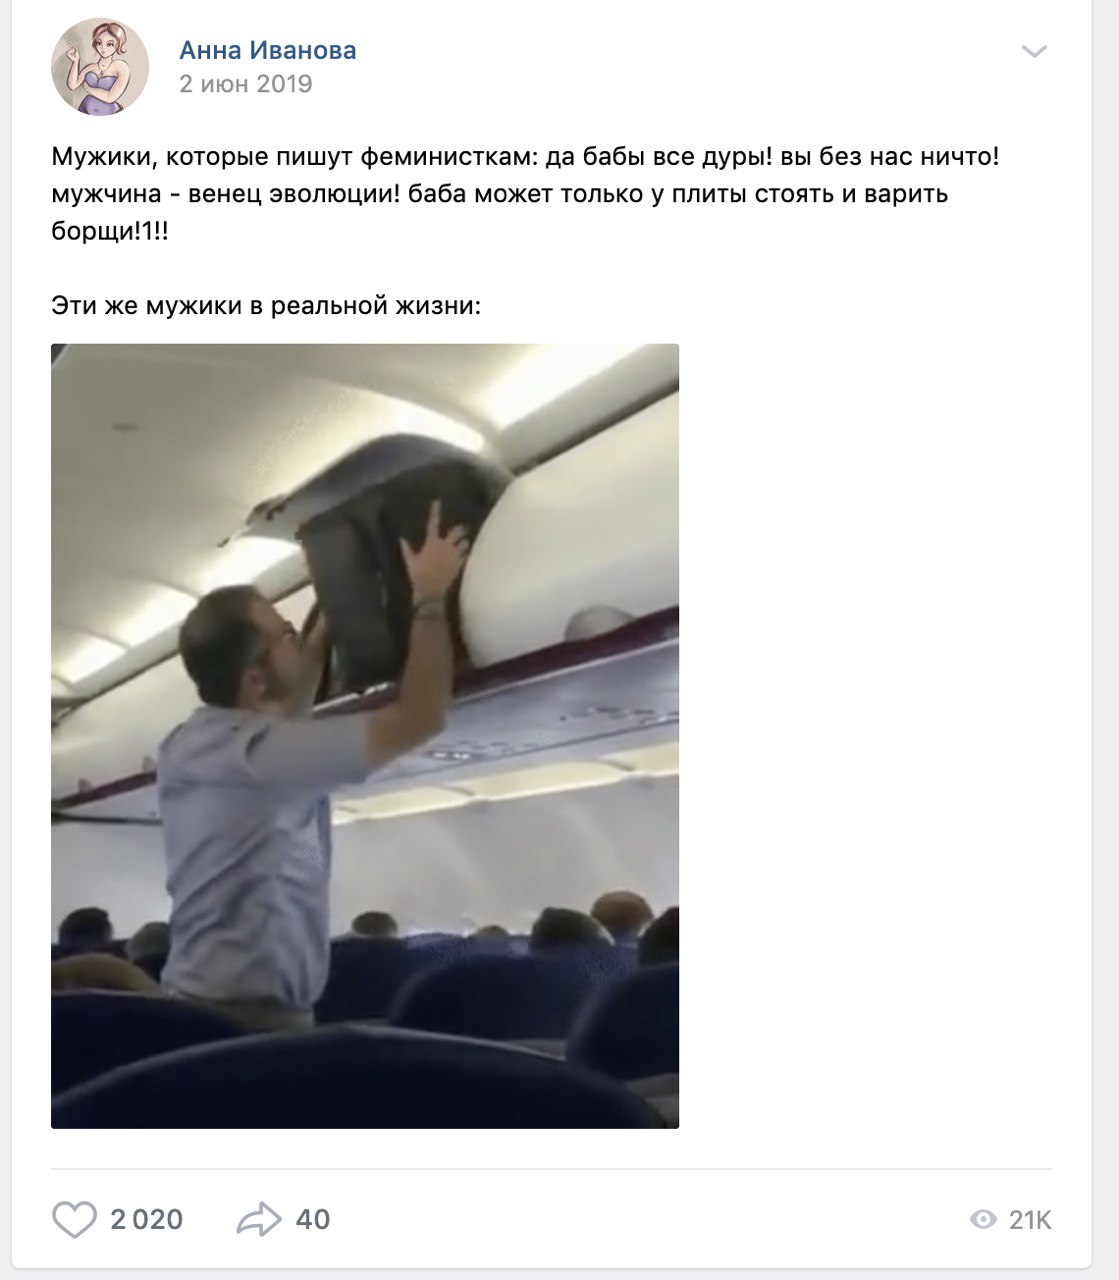The width and height of the screenshot is (1119, 1280).
Task: Expand the post options chevron menu
Action: [x=1034, y=51]
